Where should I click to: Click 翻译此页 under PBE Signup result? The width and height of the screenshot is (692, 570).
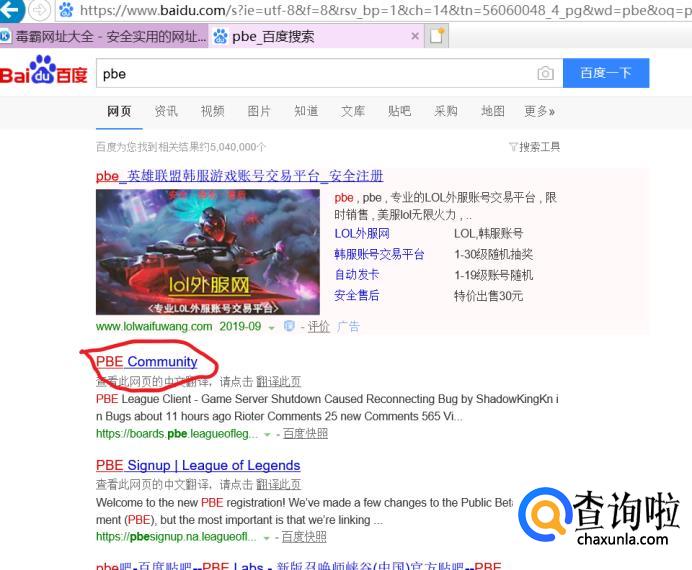tap(278, 484)
